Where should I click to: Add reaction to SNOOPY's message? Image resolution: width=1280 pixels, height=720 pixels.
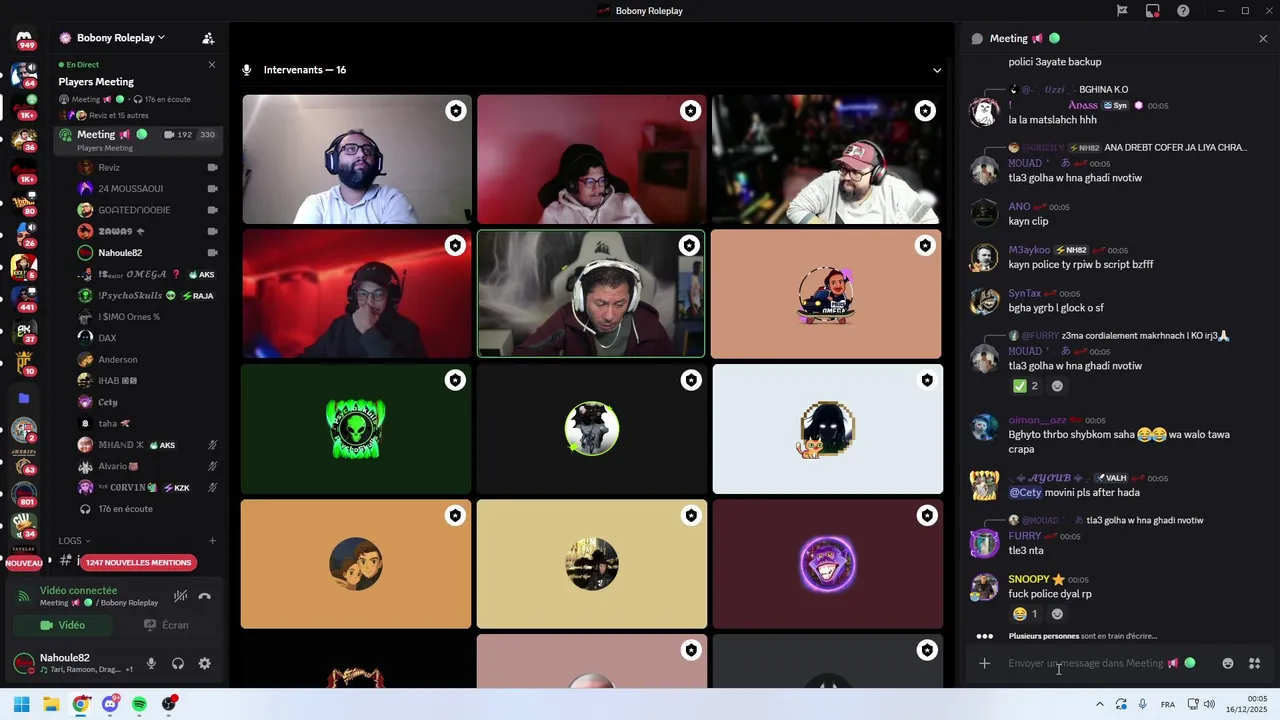(x=1057, y=614)
